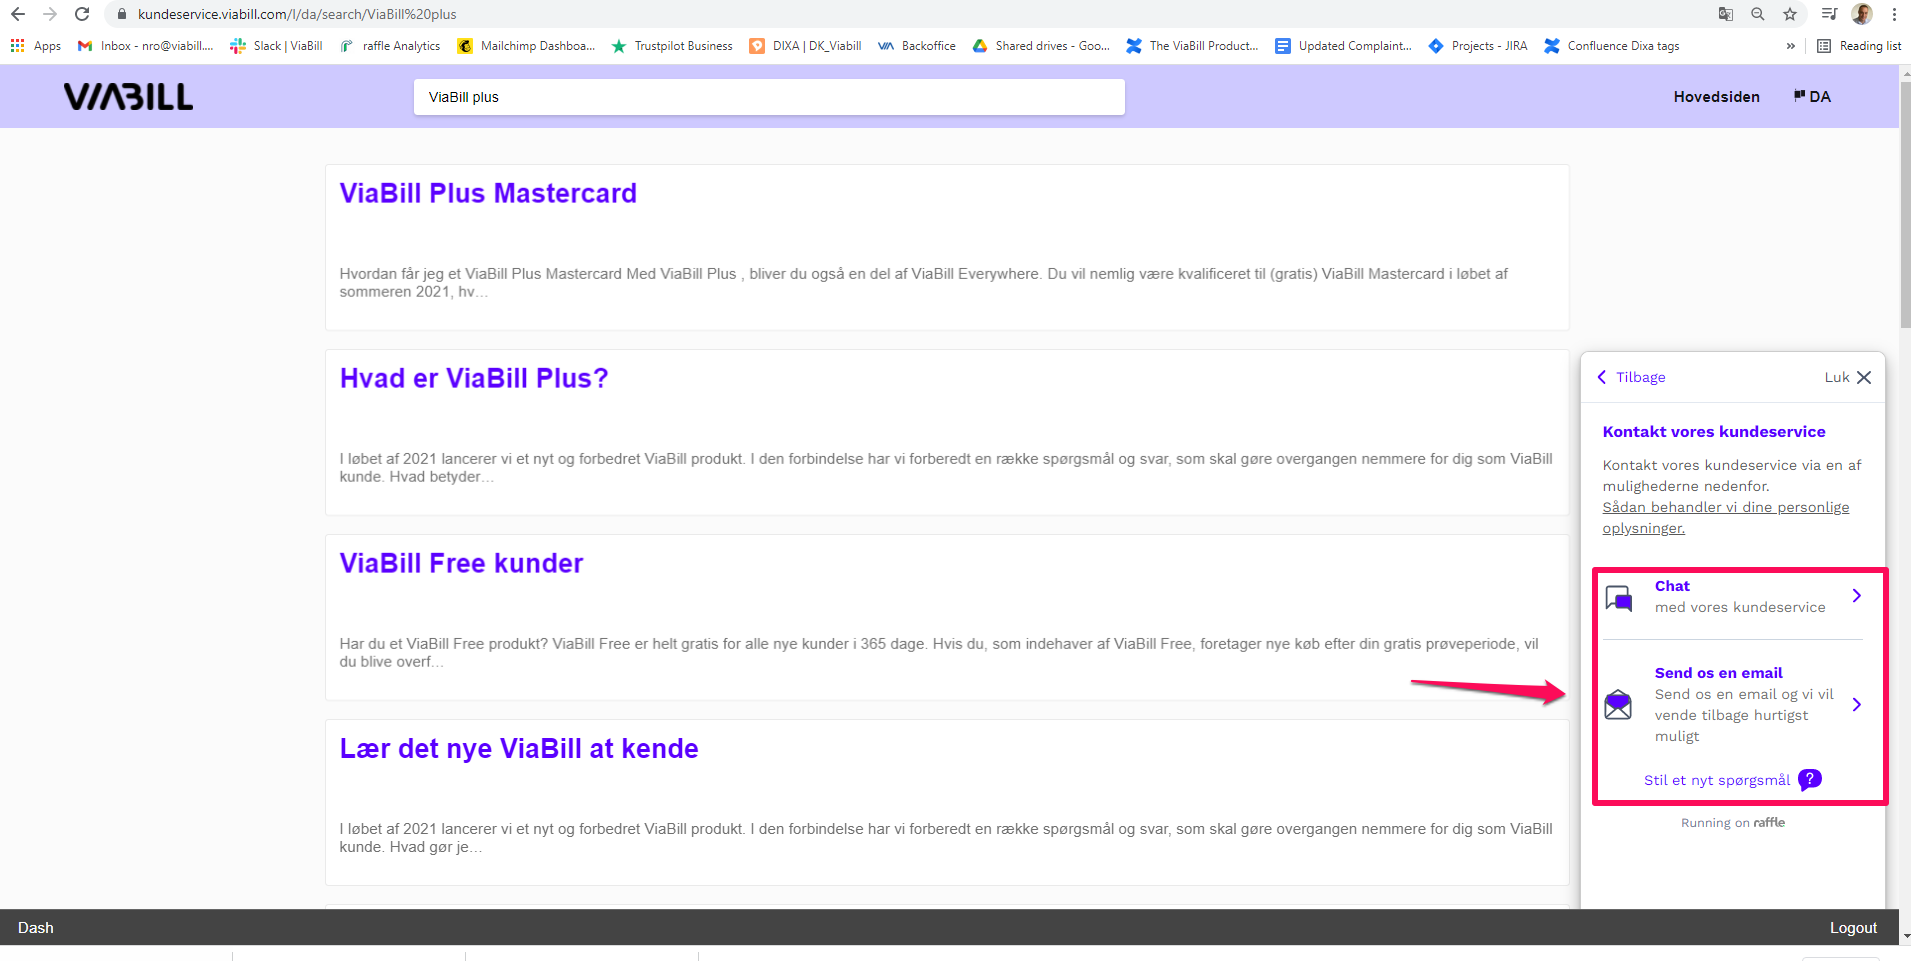Open the DA language selector
Image resolution: width=1911 pixels, height=961 pixels.
pos(1812,97)
